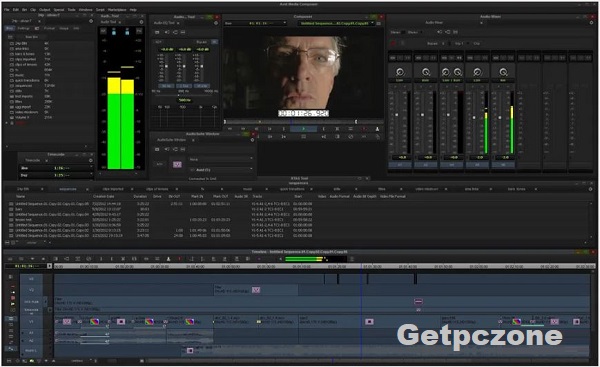The width and height of the screenshot is (600, 367).
Task: Open the Special menu
Action: point(59,10)
